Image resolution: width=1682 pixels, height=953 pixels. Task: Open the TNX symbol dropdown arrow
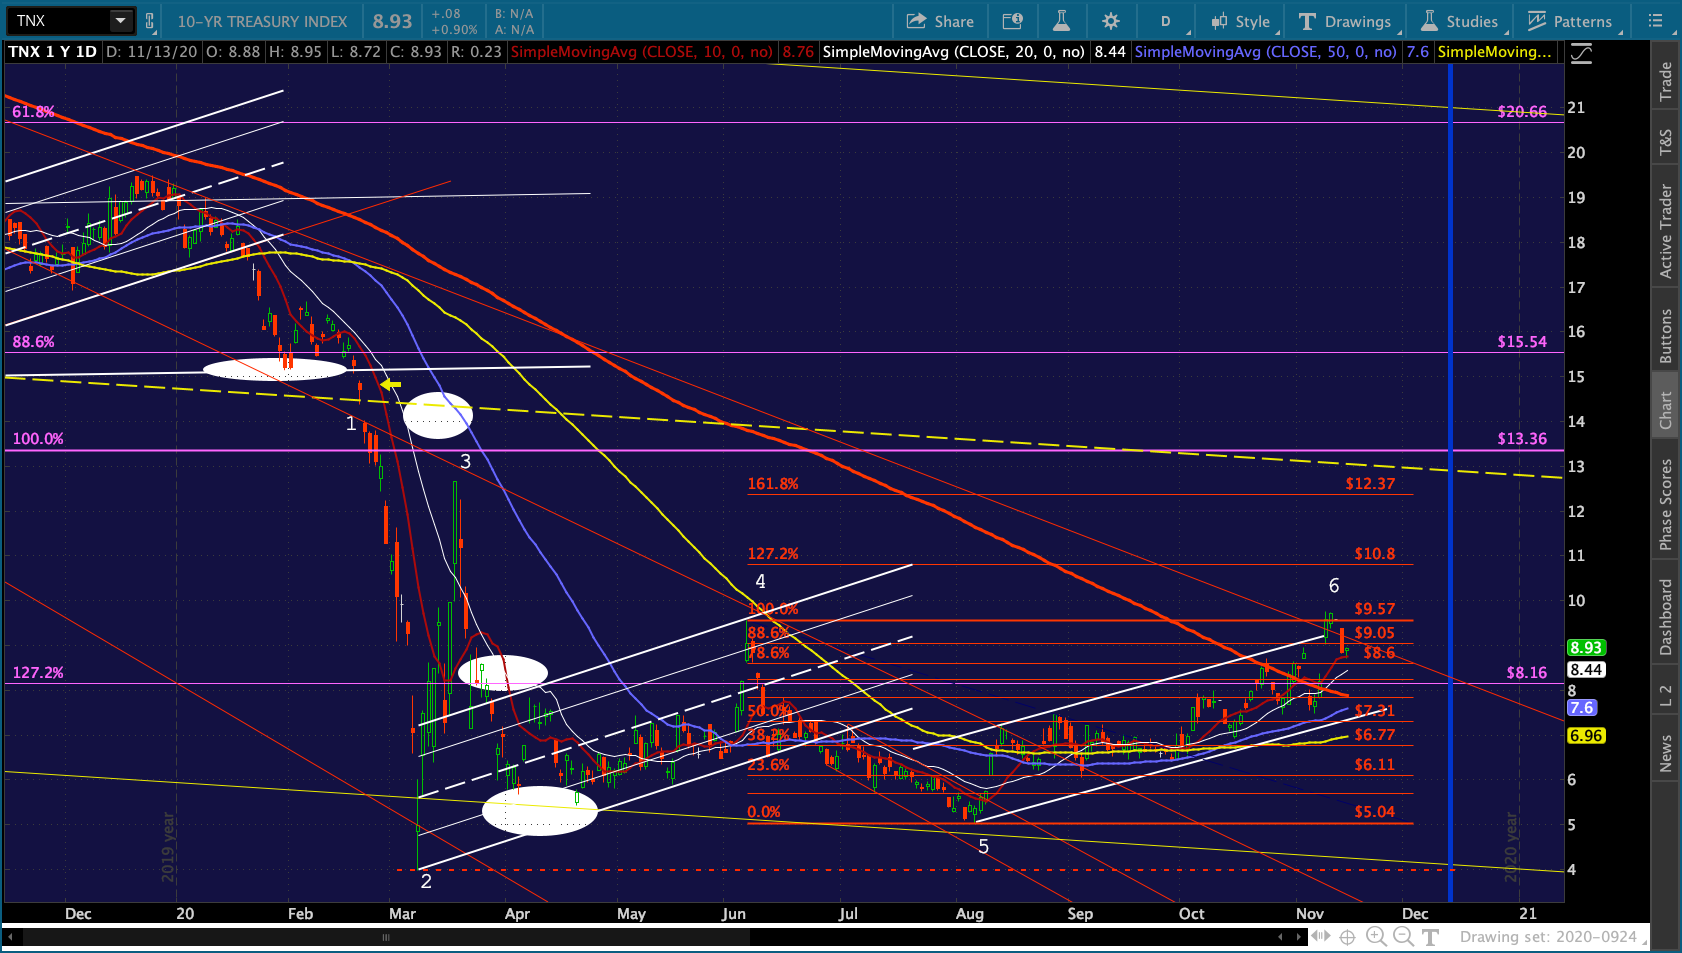point(120,21)
